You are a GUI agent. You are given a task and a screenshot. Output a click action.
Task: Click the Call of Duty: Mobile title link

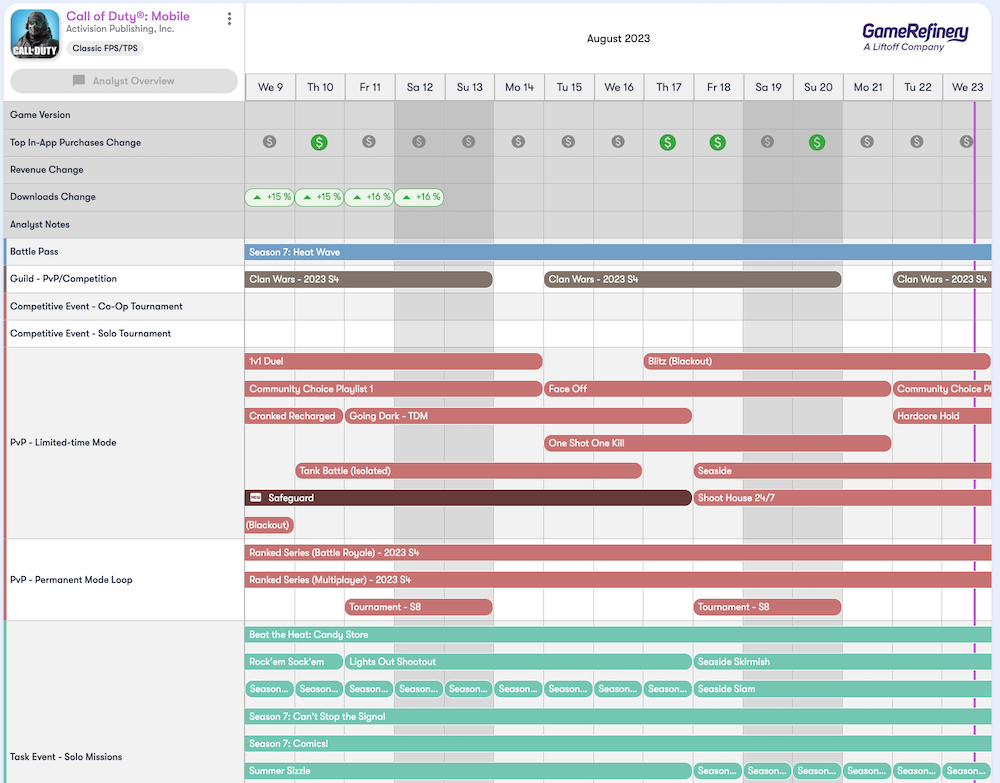pyautogui.click(x=128, y=16)
